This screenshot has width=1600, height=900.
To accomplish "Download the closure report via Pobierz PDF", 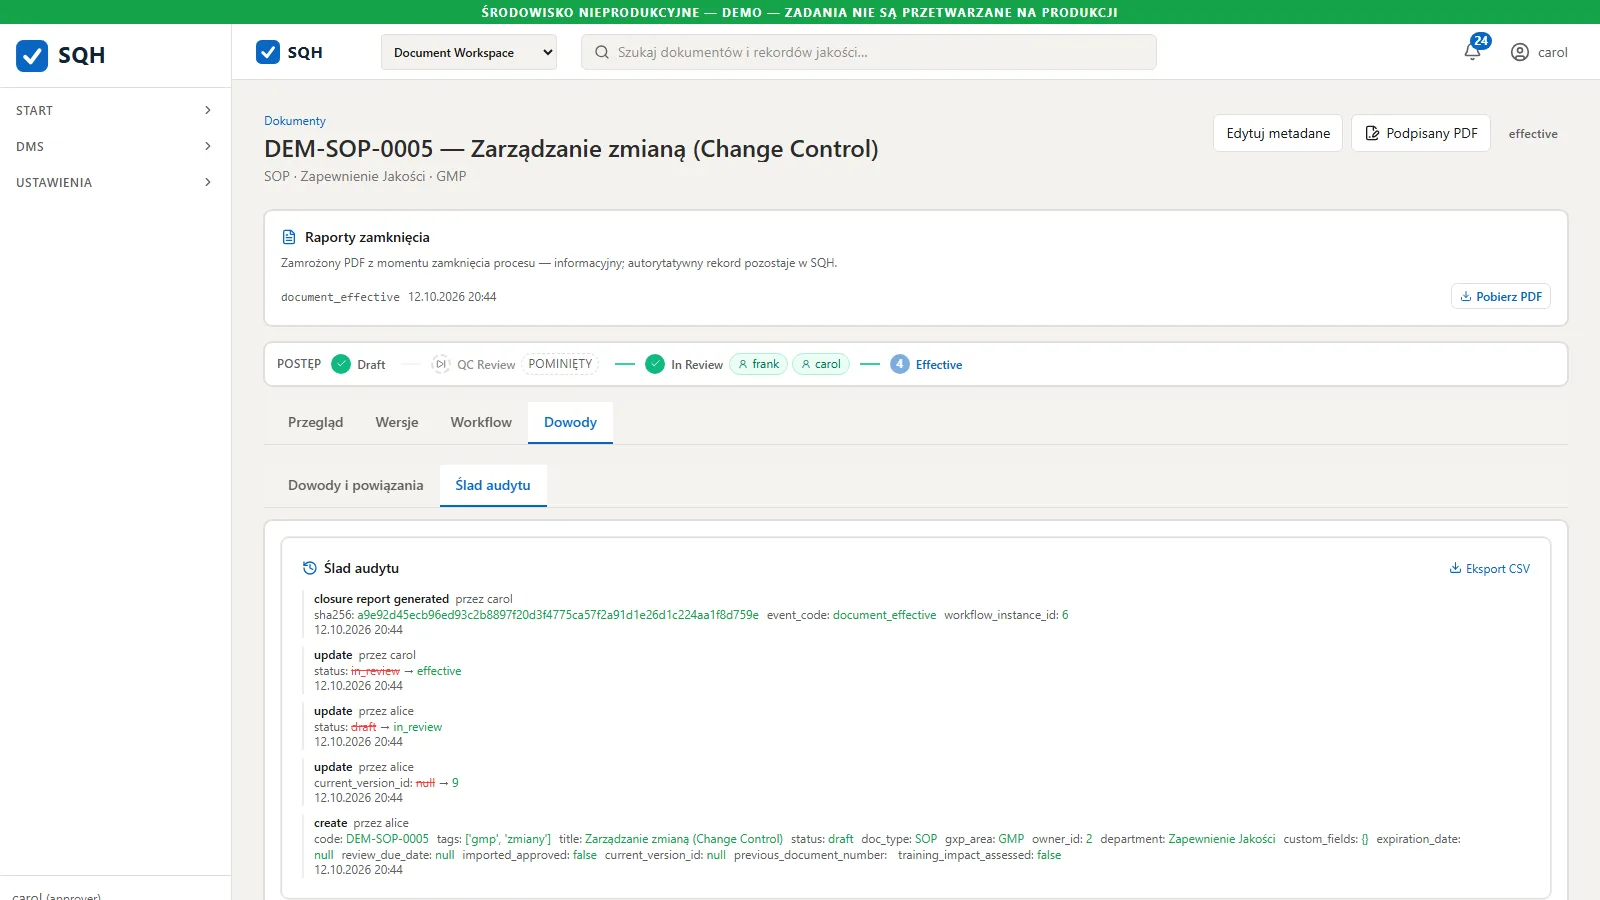I will tap(1501, 296).
